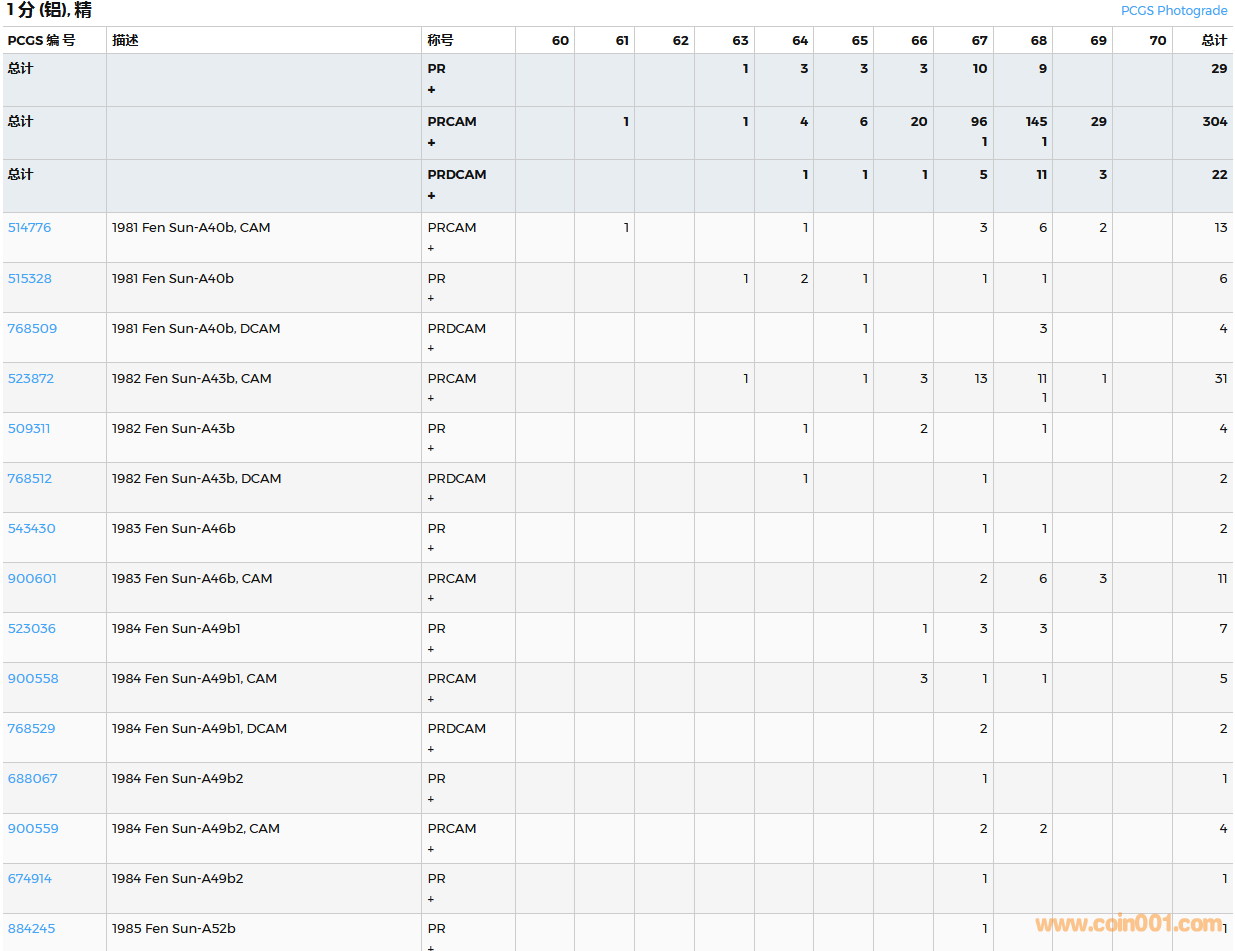Expand the plus in 1981 Fen Sun-A40b, CAM row
Image resolution: width=1235 pixels, height=951 pixels.
tap(431, 248)
